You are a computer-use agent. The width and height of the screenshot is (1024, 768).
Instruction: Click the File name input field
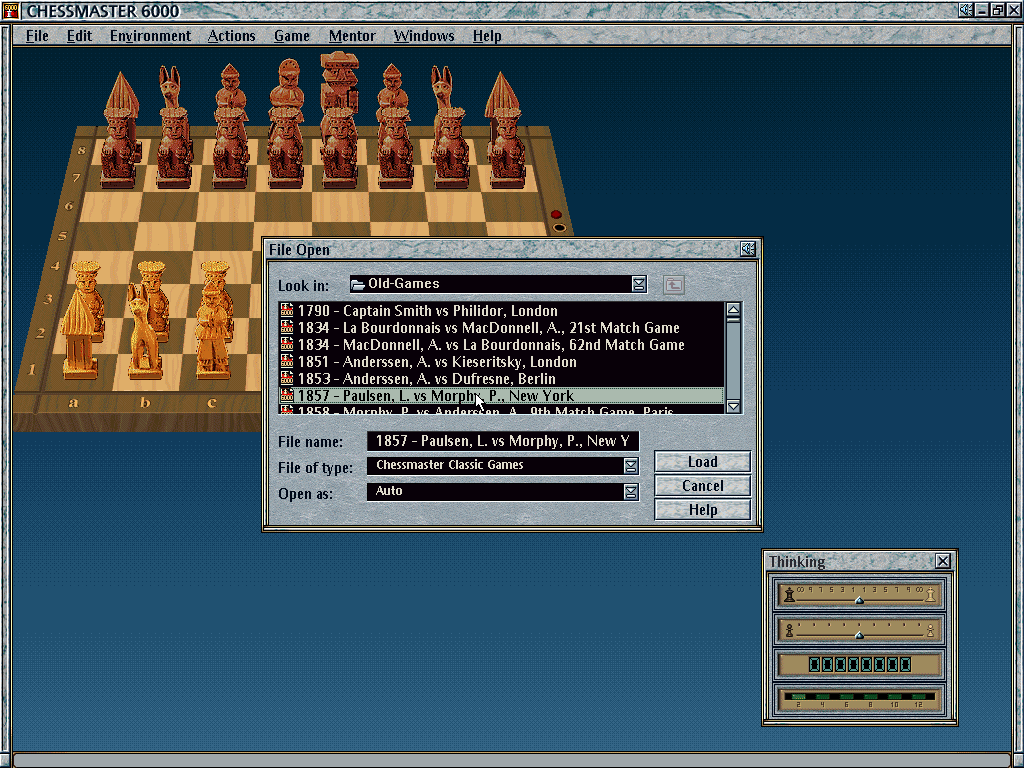click(x=503, y=441)
